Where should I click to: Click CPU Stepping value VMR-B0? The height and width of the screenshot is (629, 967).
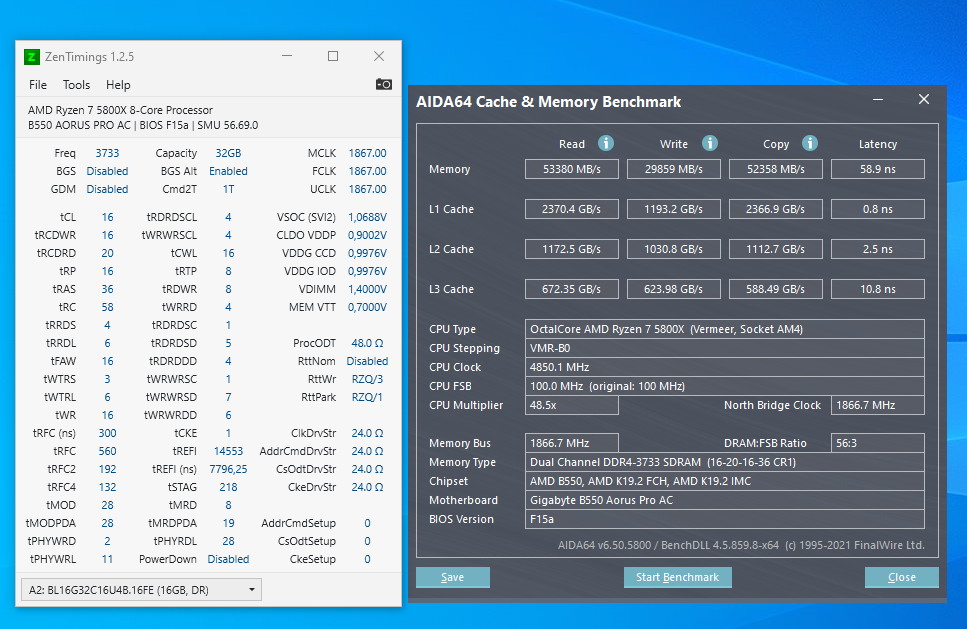tap(725, 348)
